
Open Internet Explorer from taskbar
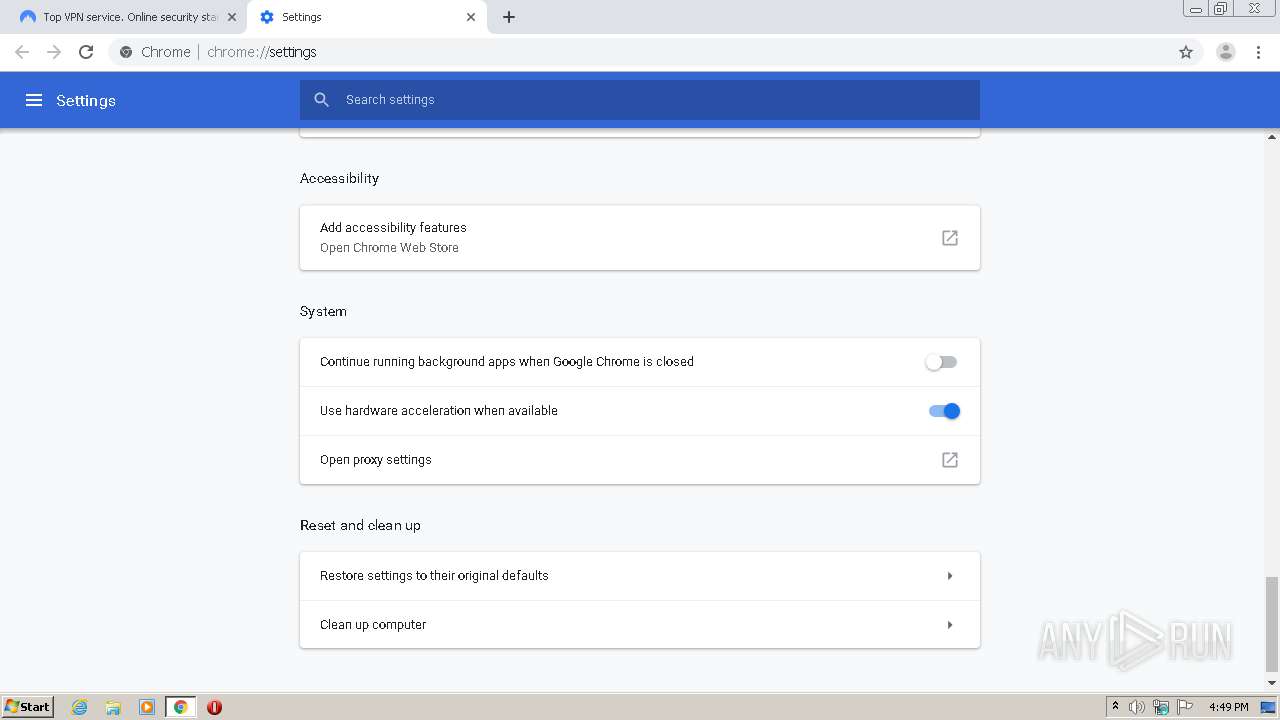pyautogui.click(x=80, y=707)
